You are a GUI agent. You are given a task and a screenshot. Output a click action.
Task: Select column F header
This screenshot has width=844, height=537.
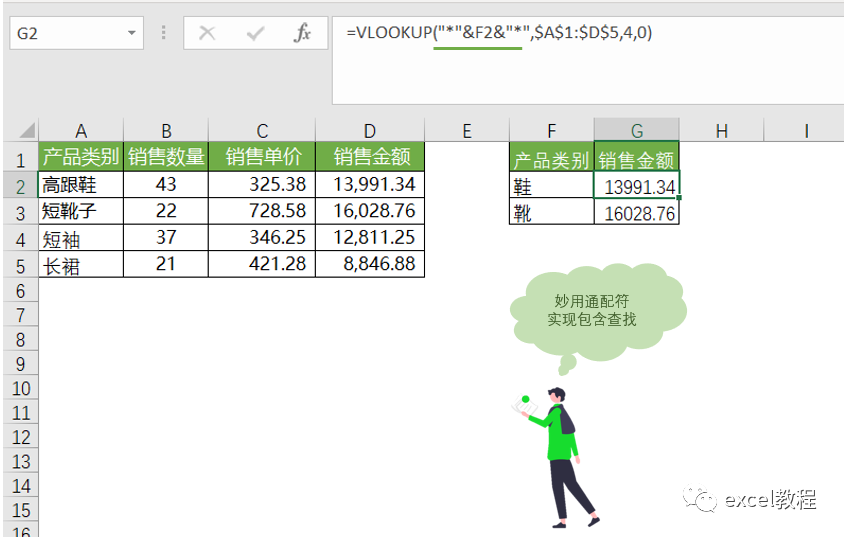[x=552, y=130]
